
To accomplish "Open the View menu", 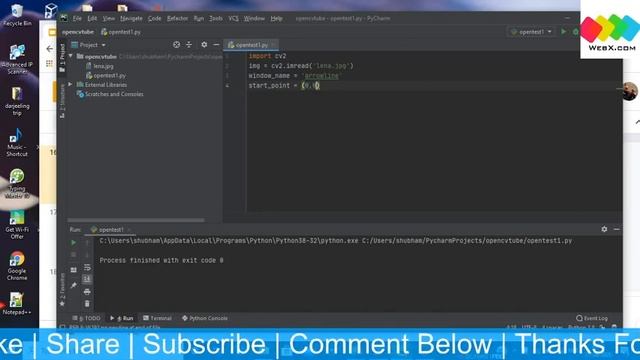I will [x=109, y=18].
